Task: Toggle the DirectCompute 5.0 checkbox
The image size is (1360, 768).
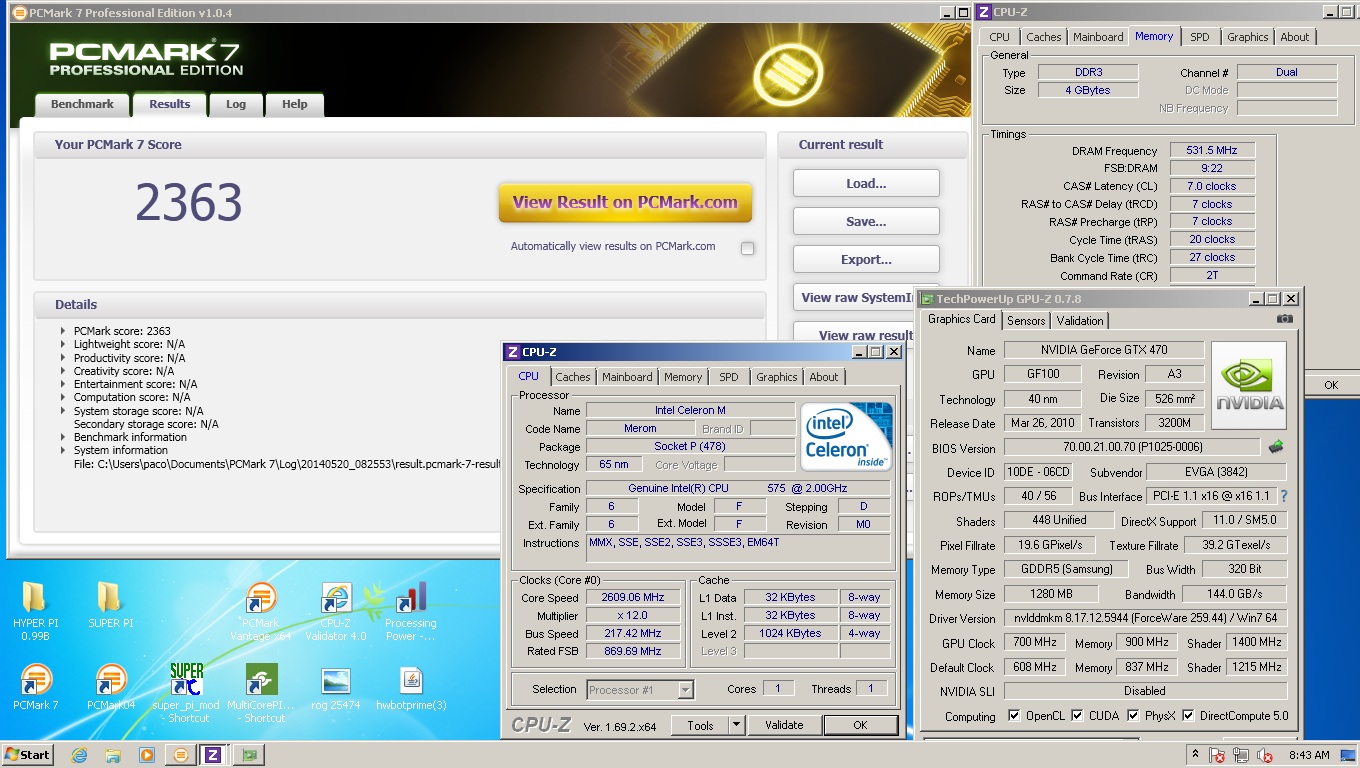Action: pyautogui.click(x=1188, y=716)
